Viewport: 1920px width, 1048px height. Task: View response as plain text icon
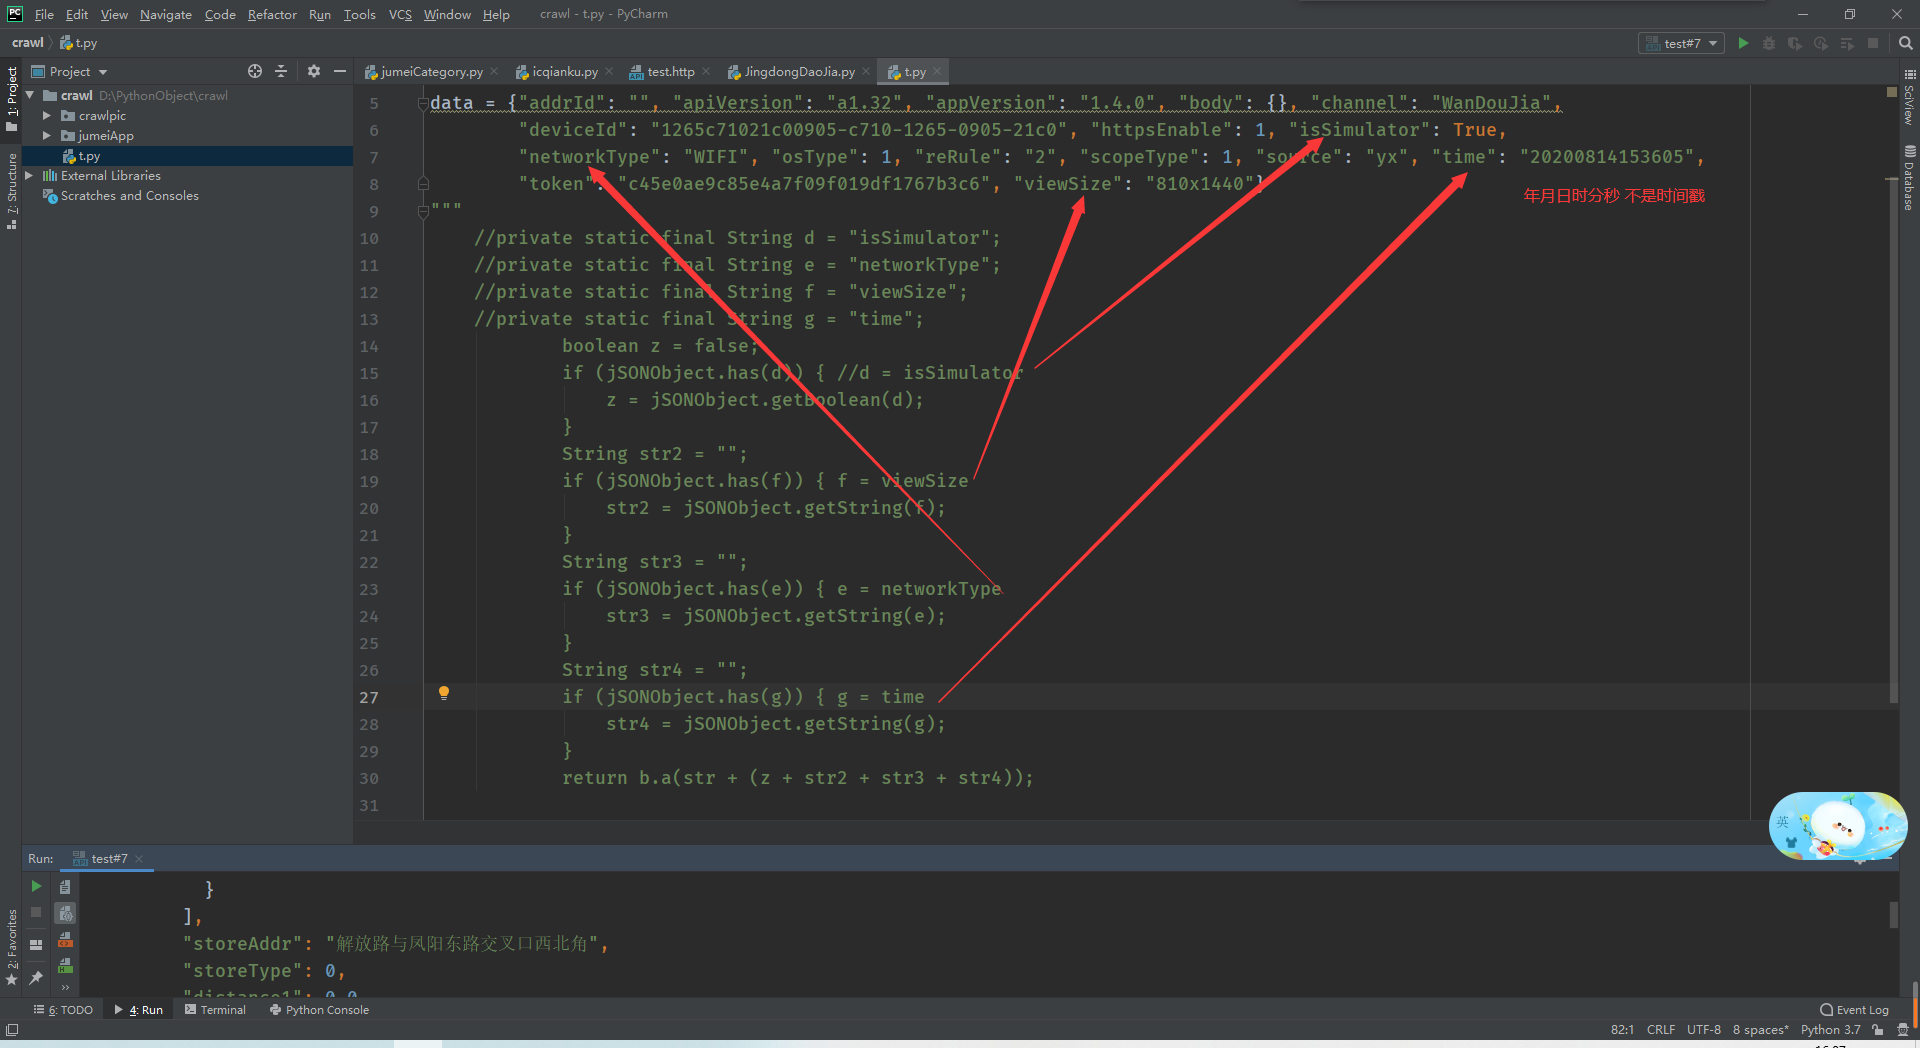(65, 886)
